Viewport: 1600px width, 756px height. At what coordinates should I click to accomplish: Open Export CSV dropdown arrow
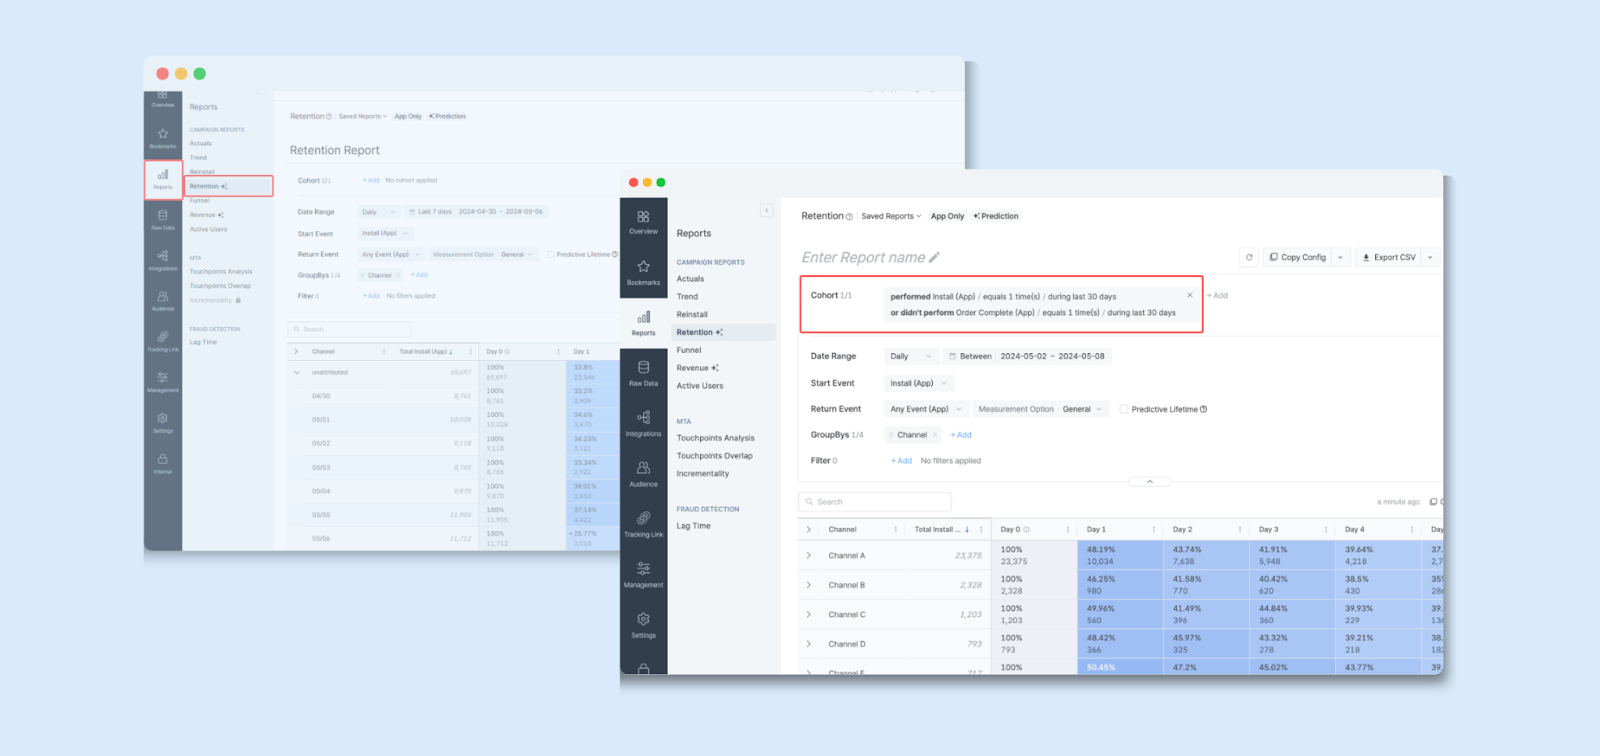click(1430, 257)
